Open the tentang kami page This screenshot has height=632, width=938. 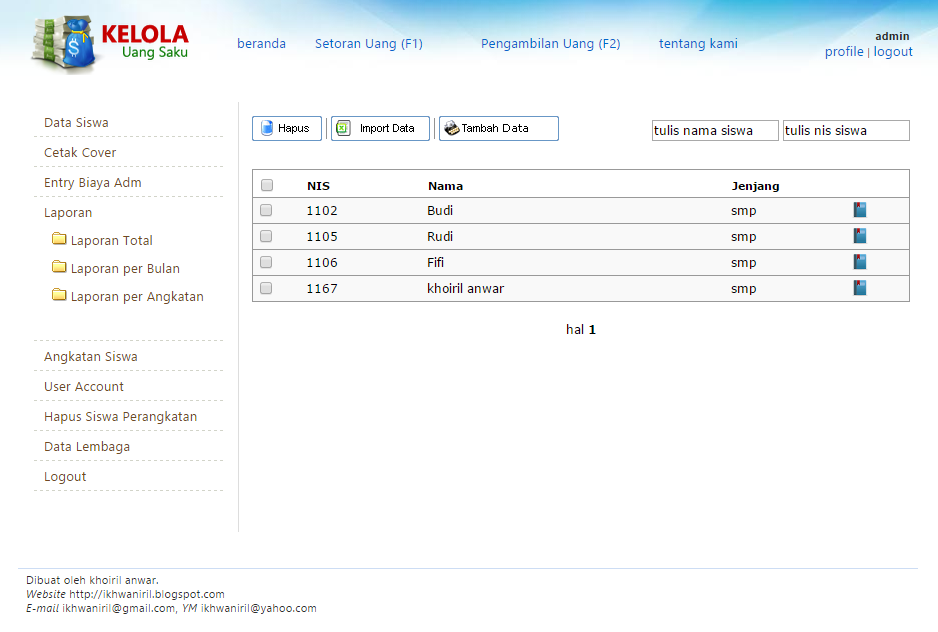698,44
